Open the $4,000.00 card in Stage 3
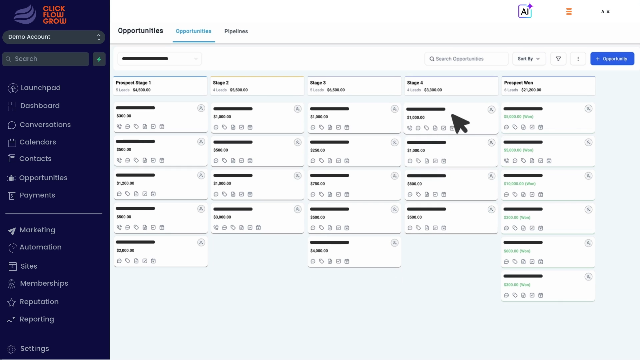 tap(354, 252)
